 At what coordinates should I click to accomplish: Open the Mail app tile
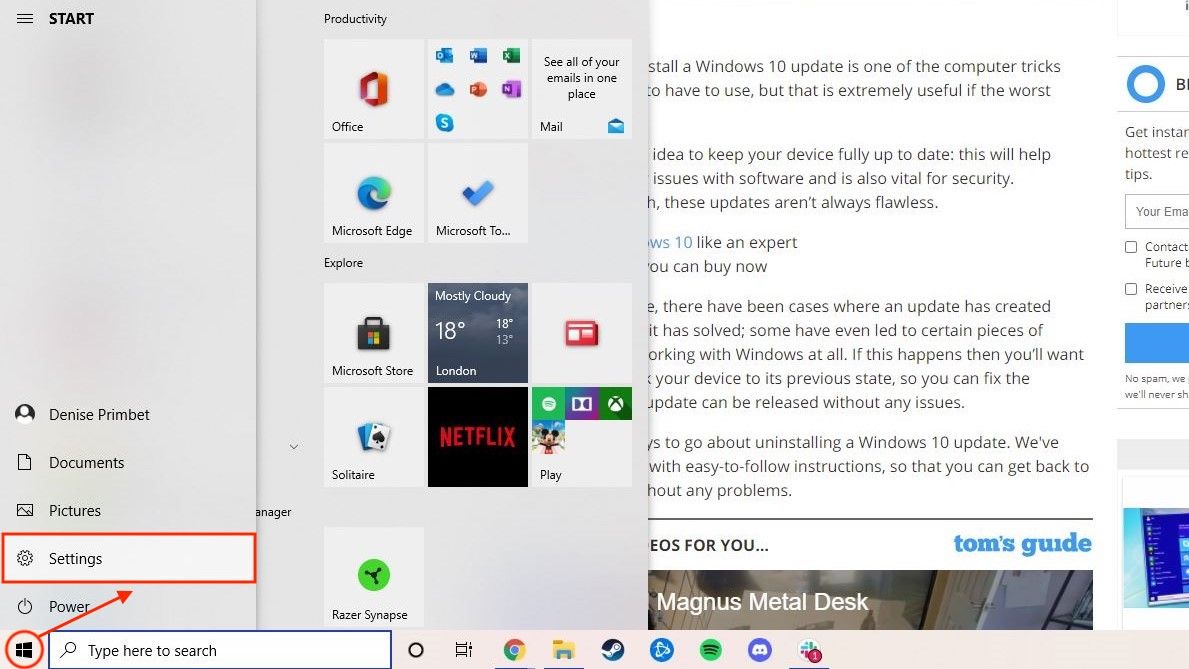581,89
